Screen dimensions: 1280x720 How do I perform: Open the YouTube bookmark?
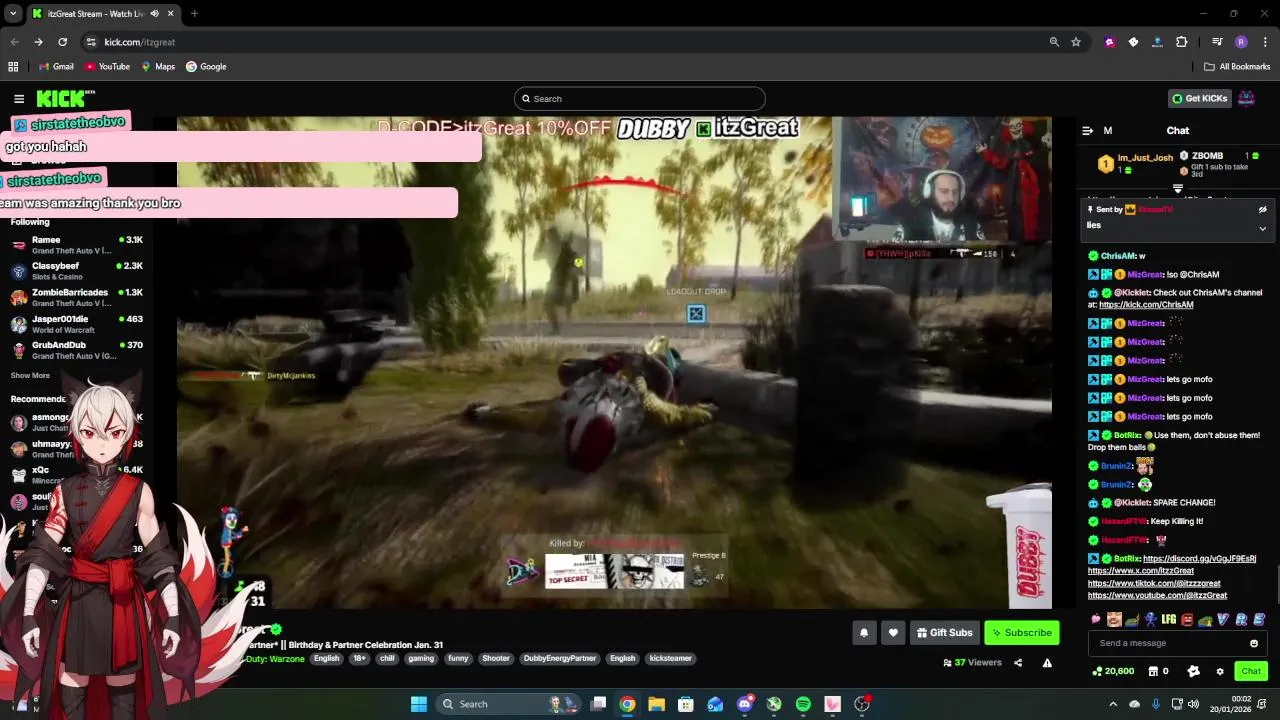[x=107, y=67]
